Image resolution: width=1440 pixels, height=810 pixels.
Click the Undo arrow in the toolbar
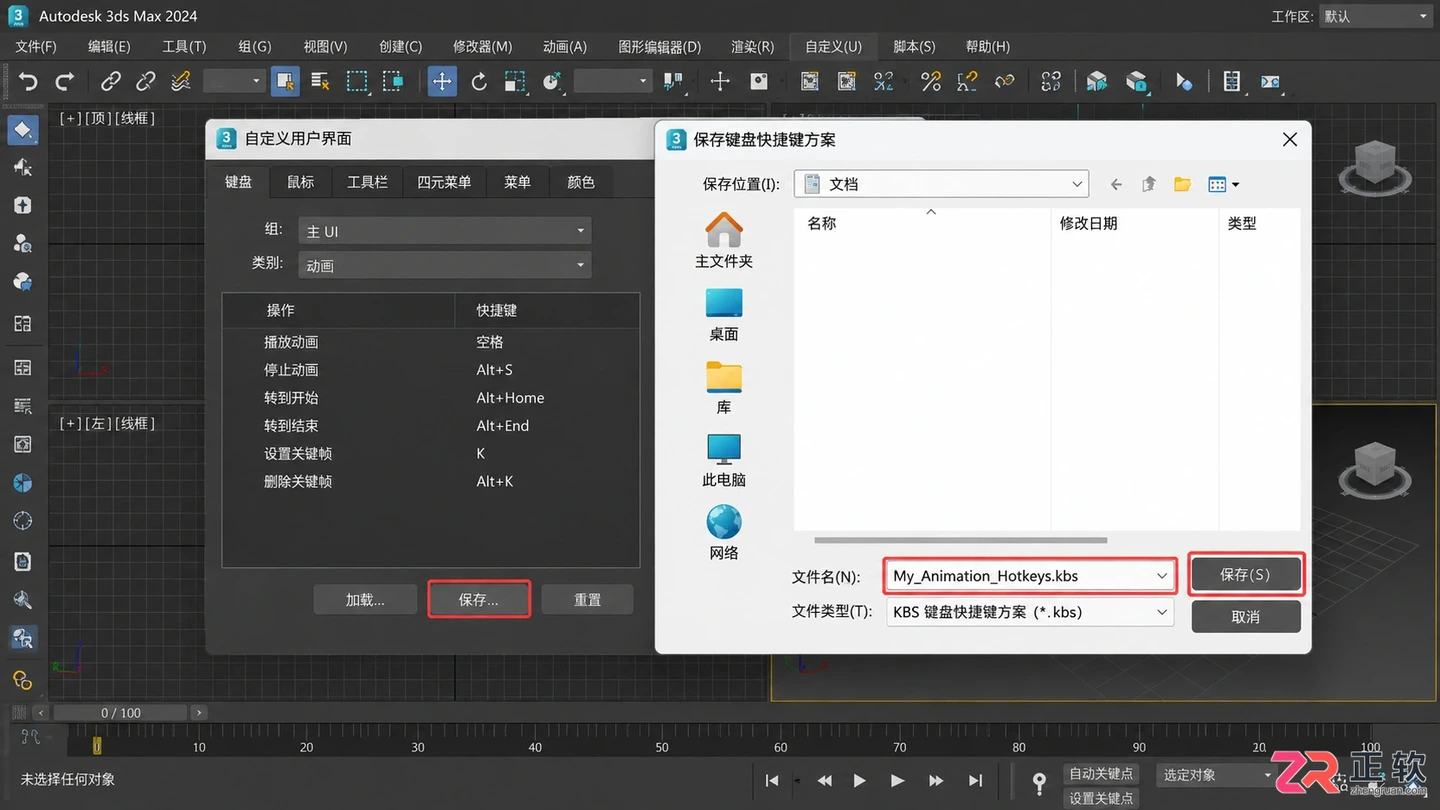[28, 81]
